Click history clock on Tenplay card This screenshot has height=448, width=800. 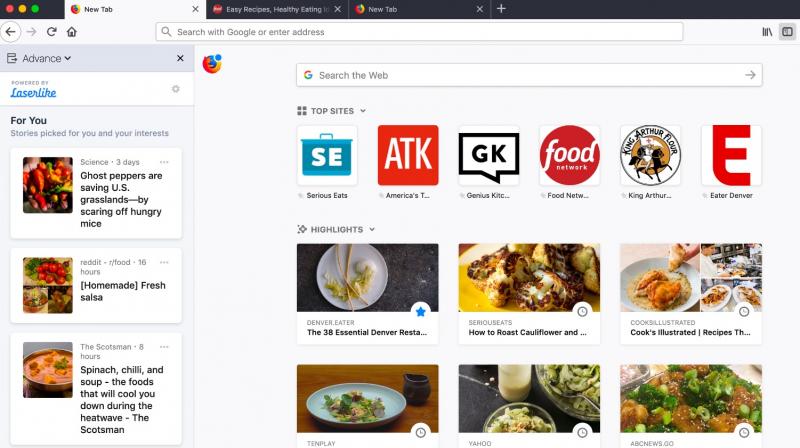420,432
